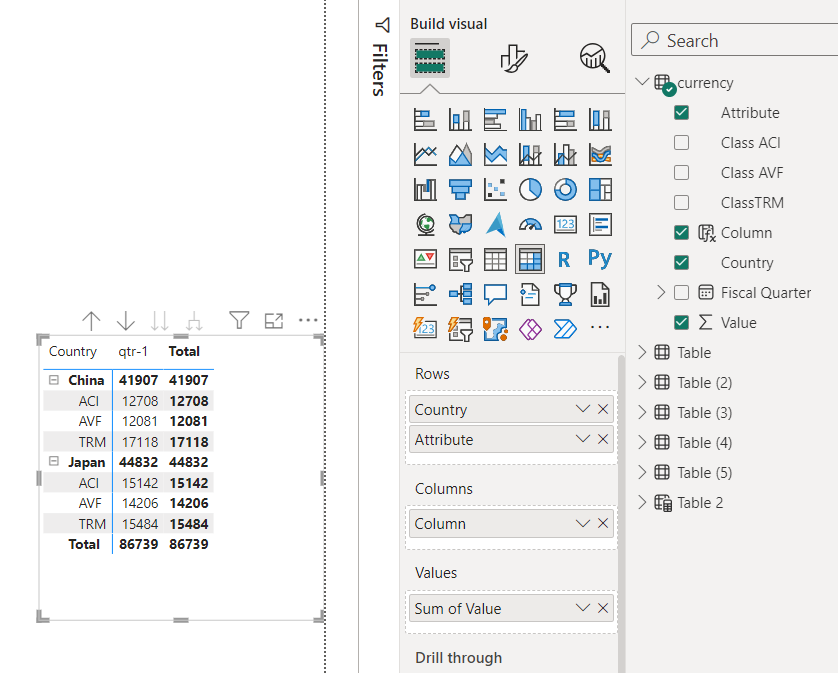
Task: Uncheck the Value field
Action: point(681,322)
